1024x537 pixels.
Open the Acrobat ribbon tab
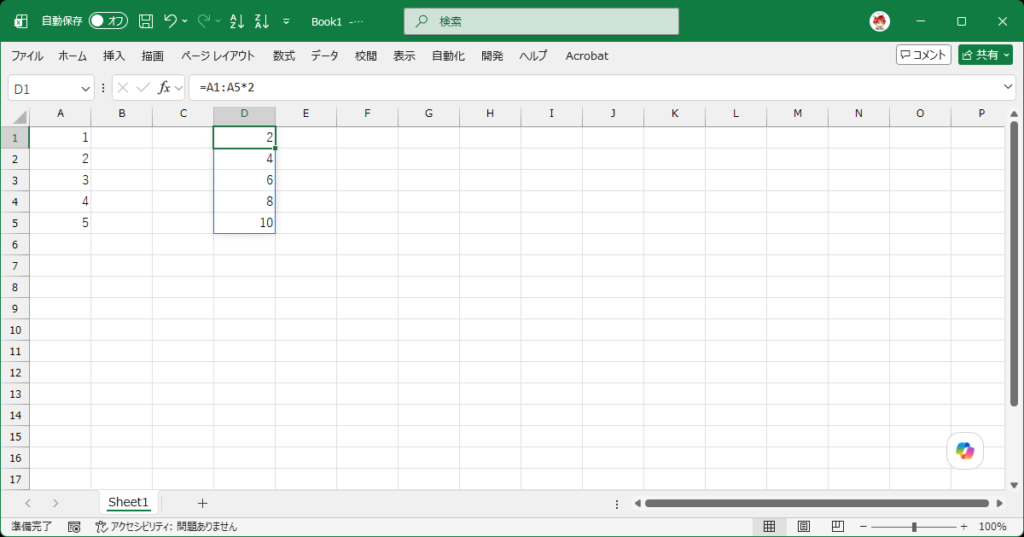(x=586, y=56)
